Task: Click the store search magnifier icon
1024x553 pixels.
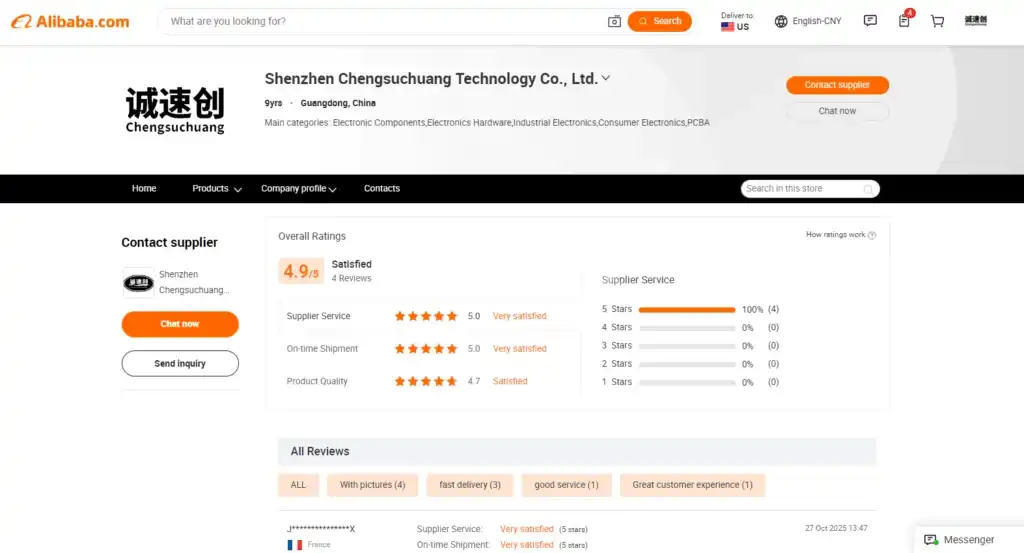Action: coord(868,189)
